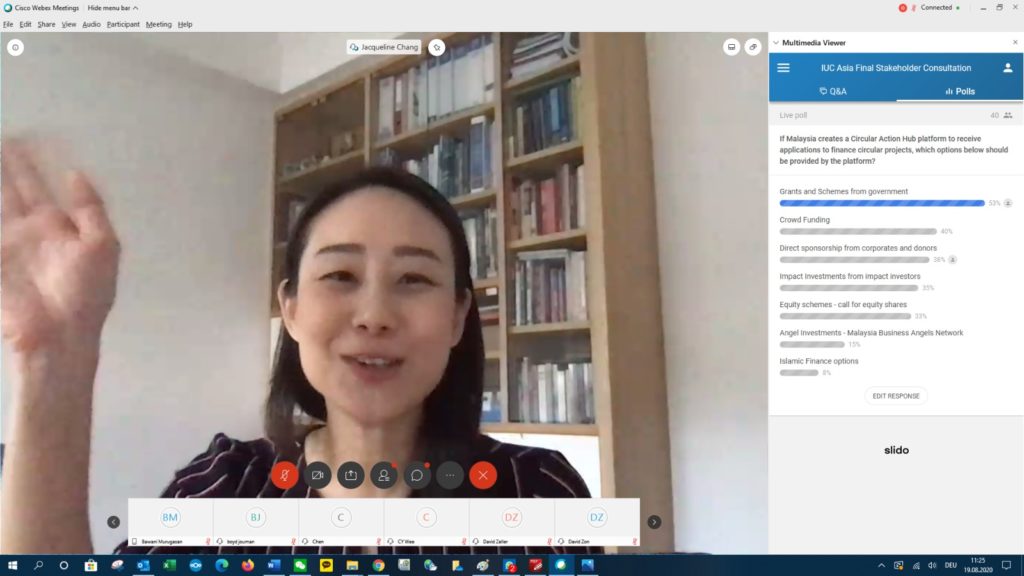
Task: Toggle the camera video button
Action: [x=318, y=475]
